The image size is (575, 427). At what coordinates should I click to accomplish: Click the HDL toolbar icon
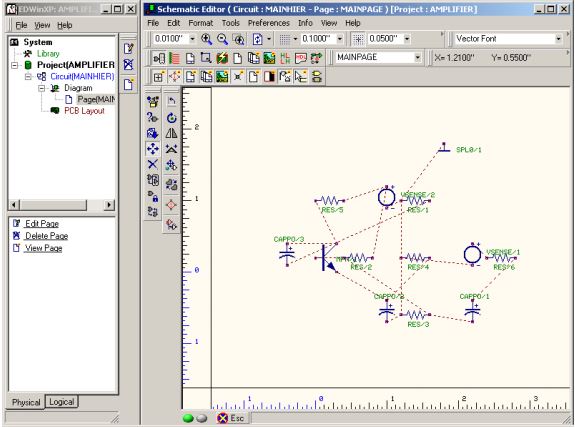tap(301, 58)
